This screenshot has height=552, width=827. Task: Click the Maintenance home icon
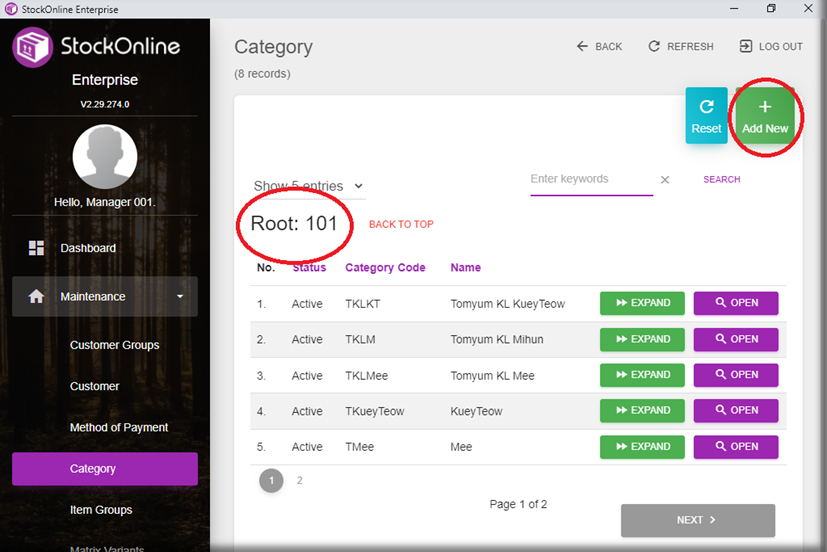(37, 297)
